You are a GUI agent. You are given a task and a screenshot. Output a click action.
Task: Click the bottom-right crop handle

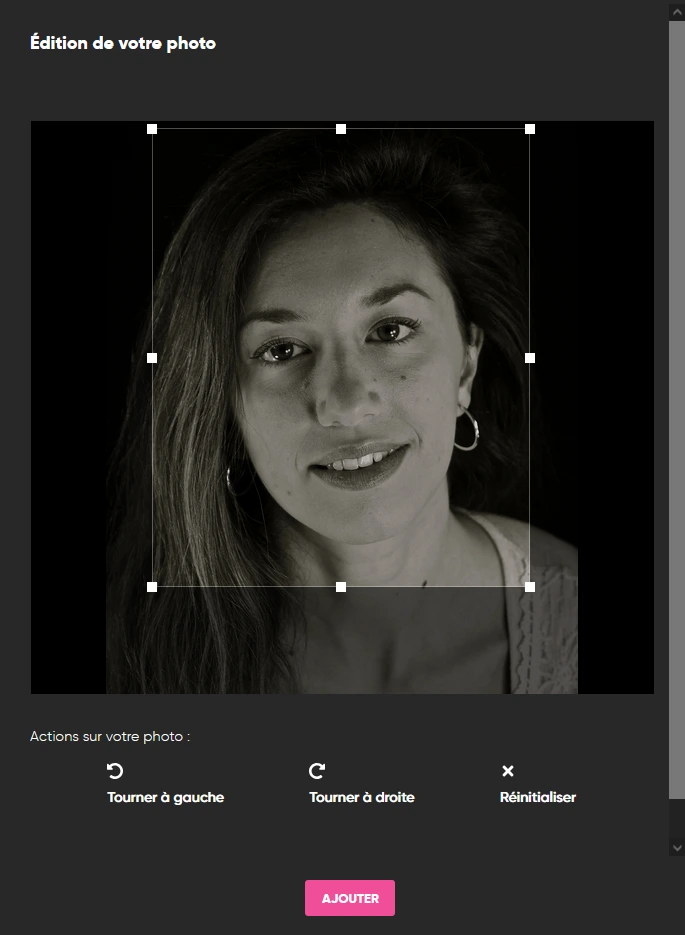(530, 587)
